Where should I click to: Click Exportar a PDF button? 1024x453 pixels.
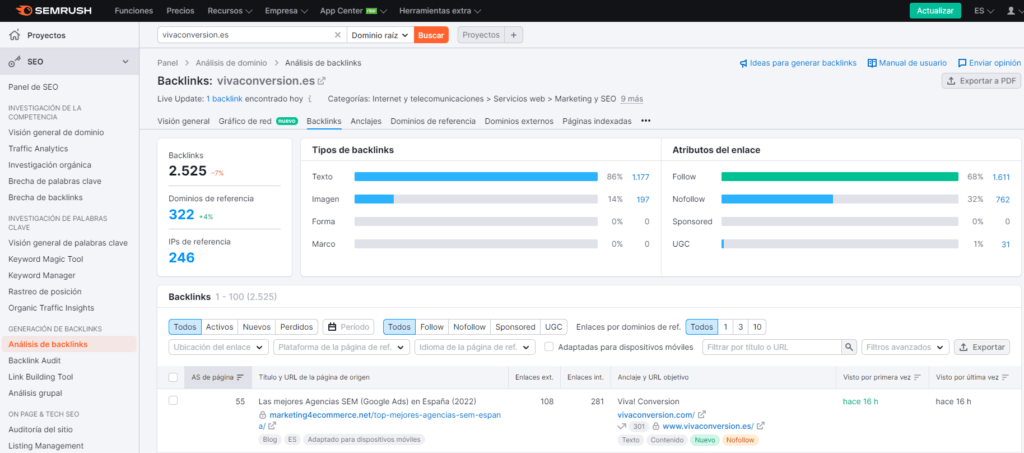(981, 81)
